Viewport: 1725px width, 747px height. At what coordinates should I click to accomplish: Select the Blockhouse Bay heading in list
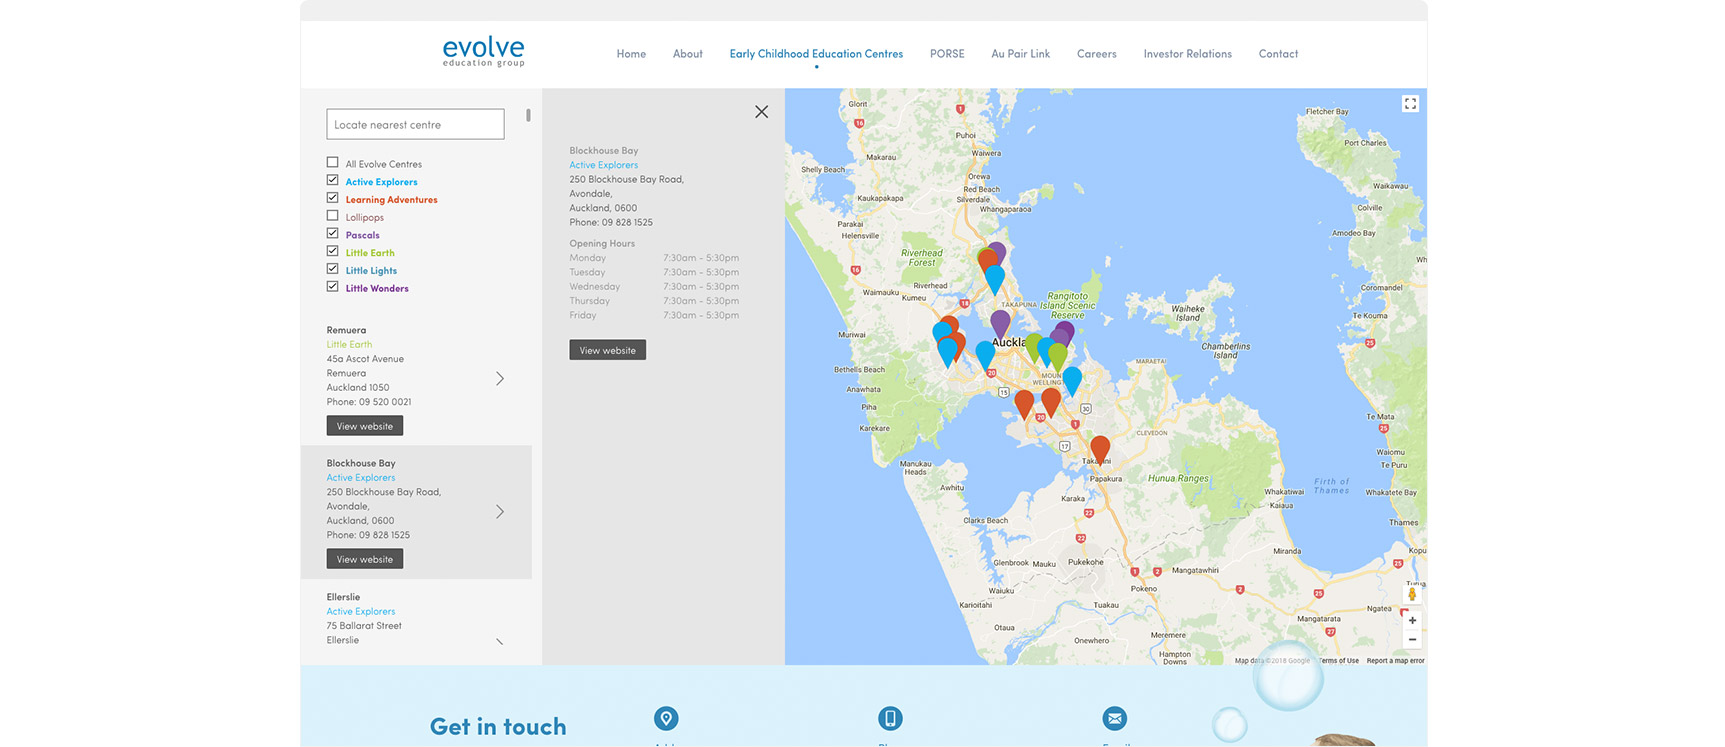[x=361, y=463]
